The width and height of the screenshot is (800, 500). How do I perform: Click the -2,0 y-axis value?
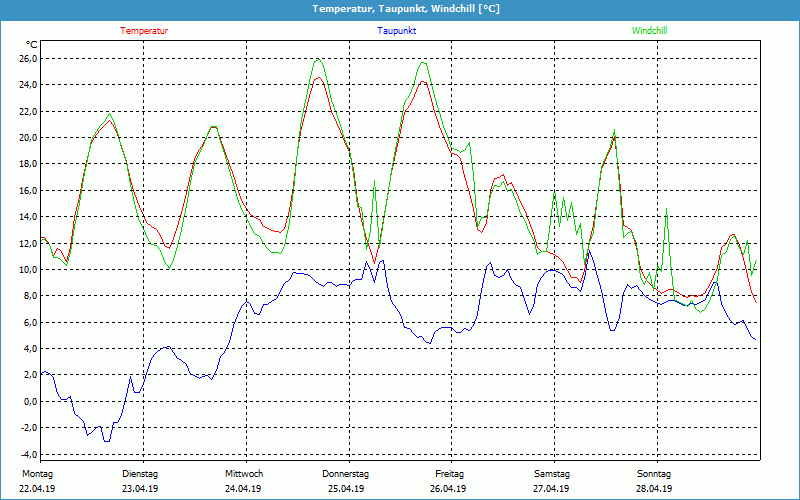[29, 428]
